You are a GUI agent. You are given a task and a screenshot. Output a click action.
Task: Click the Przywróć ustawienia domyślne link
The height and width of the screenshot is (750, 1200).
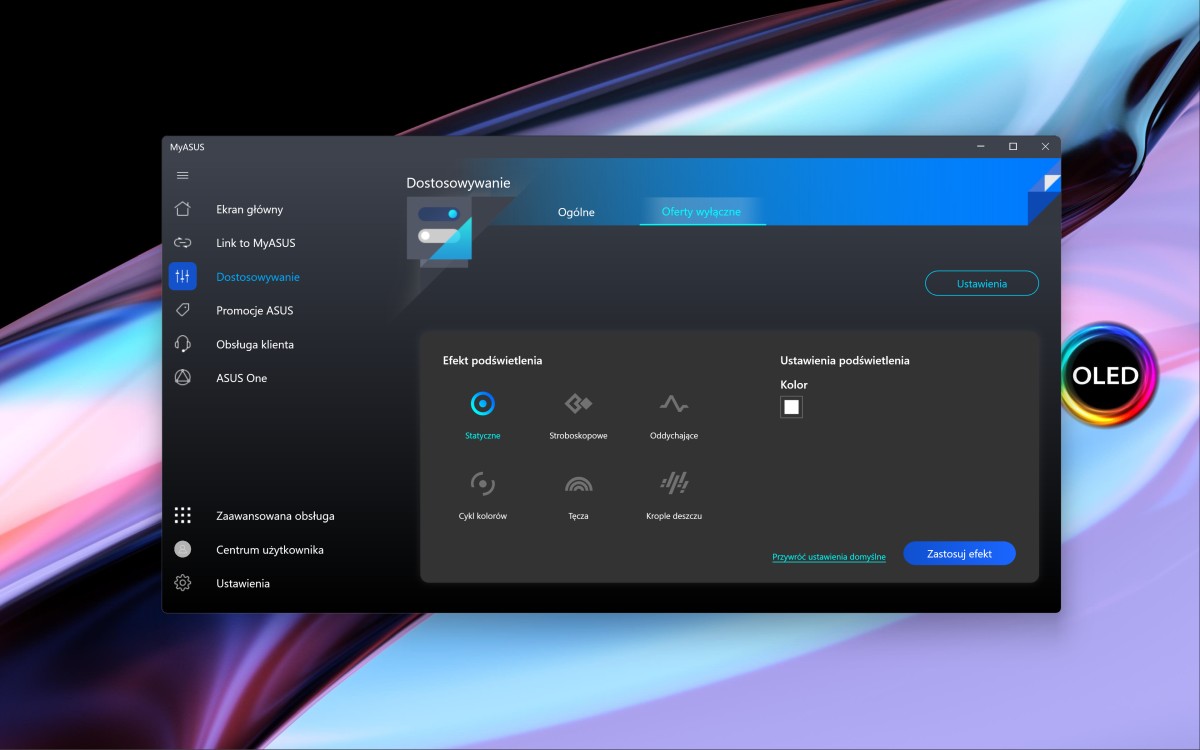click(827, 556)
